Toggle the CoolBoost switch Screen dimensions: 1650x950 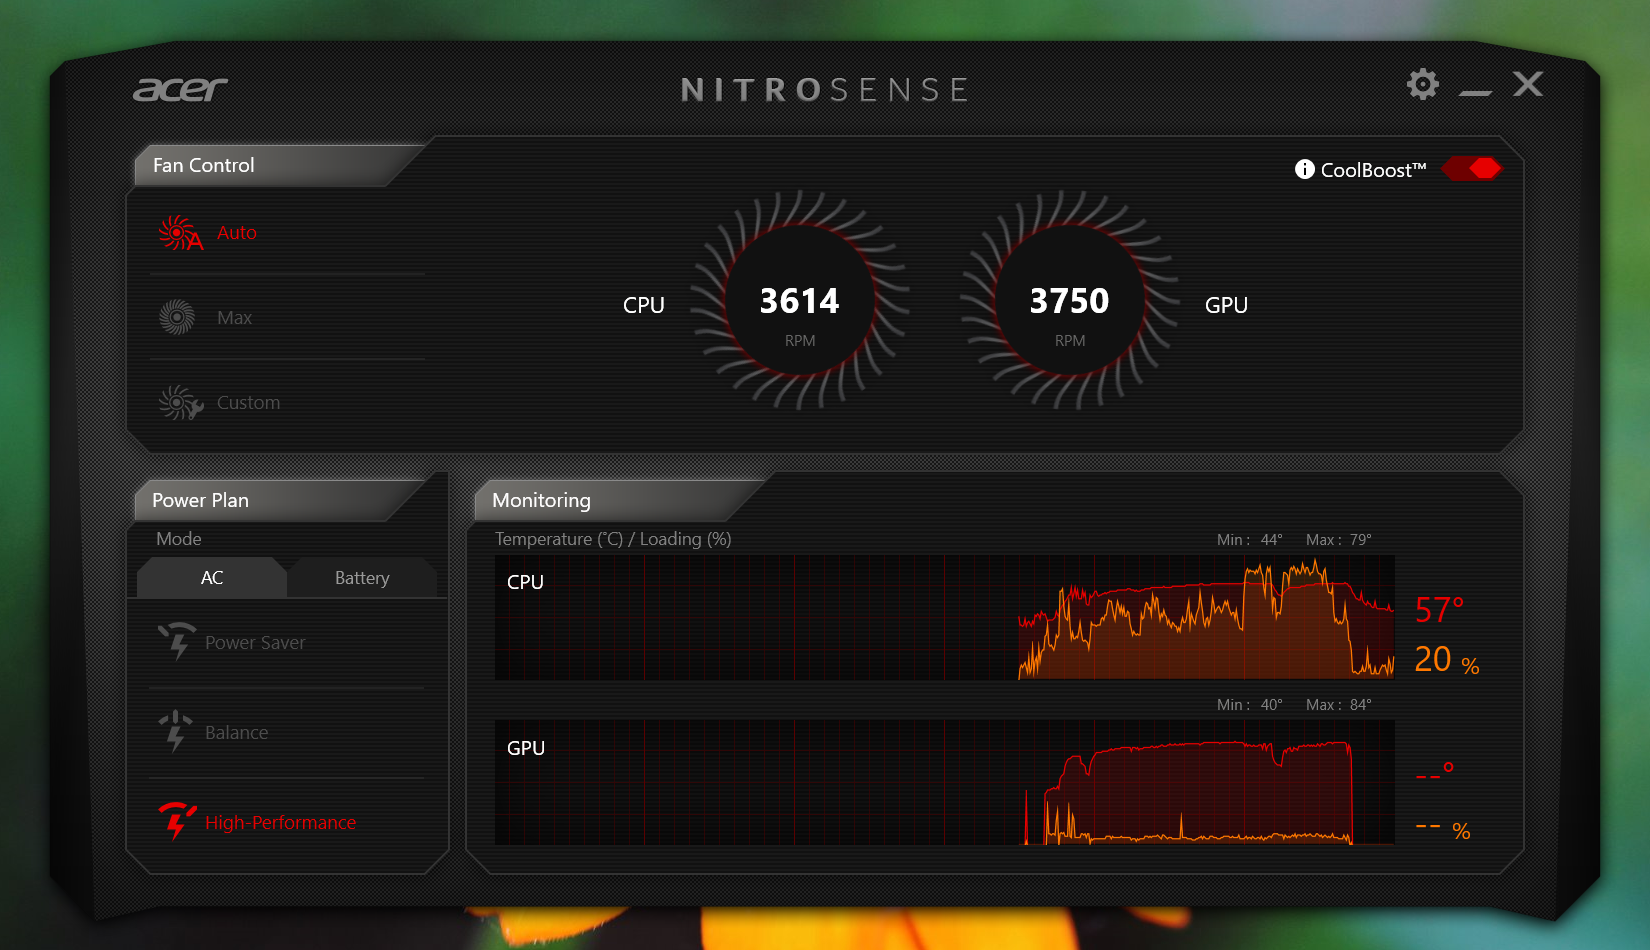1472,168
